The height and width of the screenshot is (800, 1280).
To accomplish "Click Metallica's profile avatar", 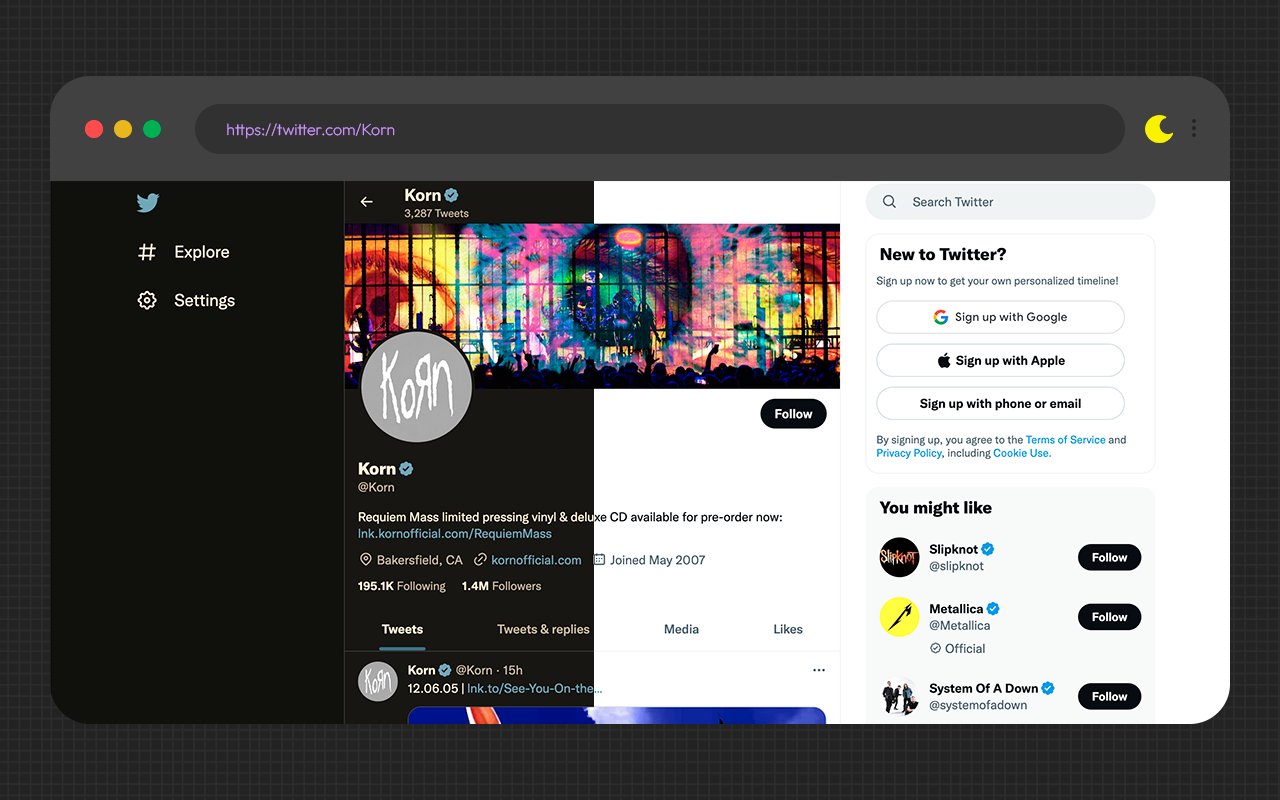I will [x=899, y=617].
